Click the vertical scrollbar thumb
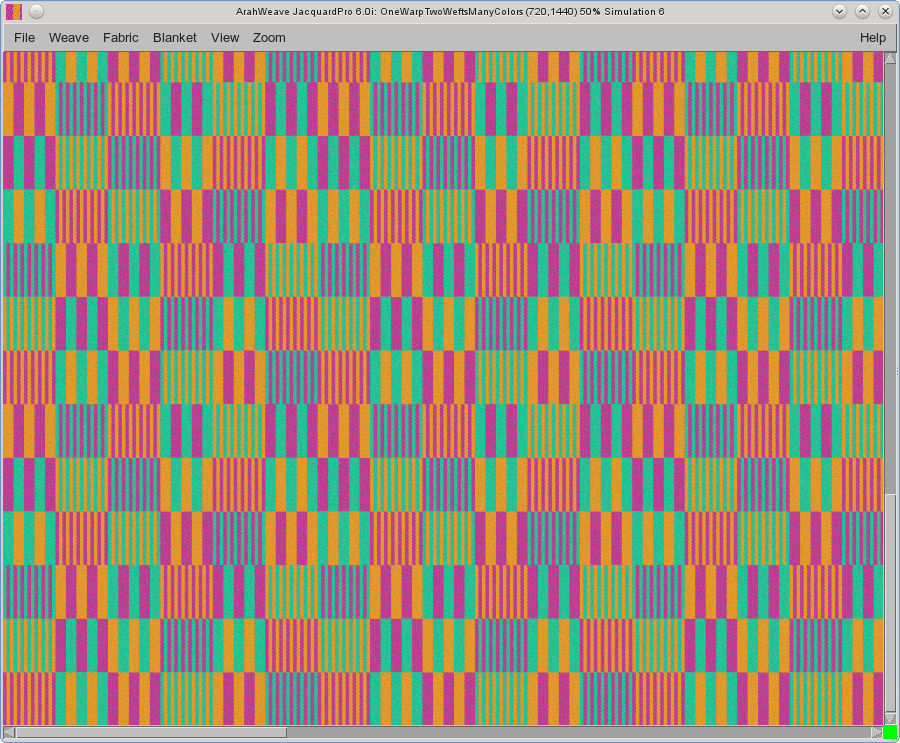This screenshot has width=900, height=743. tap(890, 603)
